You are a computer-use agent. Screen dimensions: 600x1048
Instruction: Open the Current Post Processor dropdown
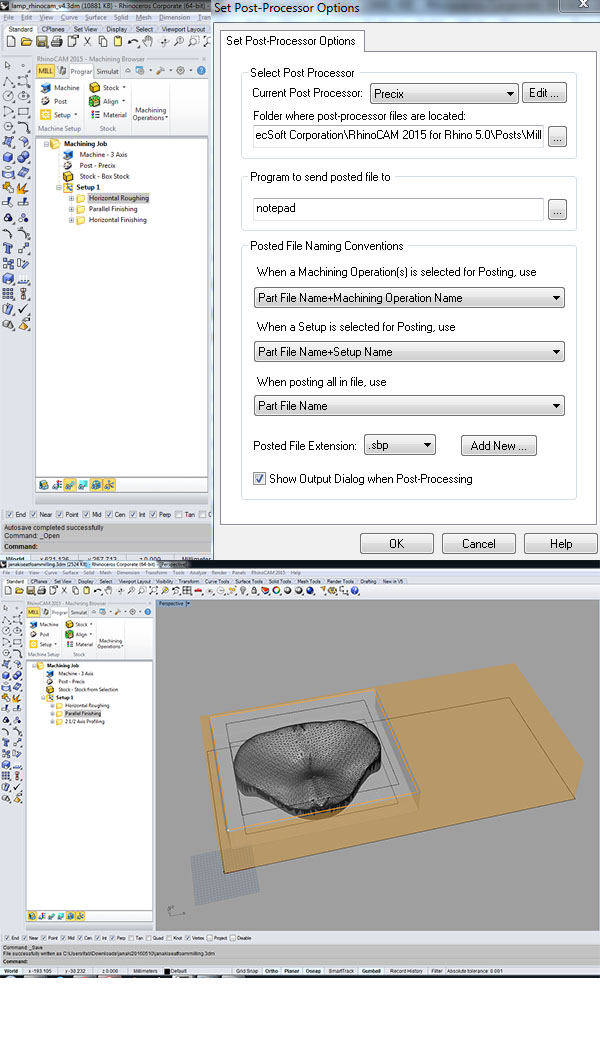tap(444, 94)
